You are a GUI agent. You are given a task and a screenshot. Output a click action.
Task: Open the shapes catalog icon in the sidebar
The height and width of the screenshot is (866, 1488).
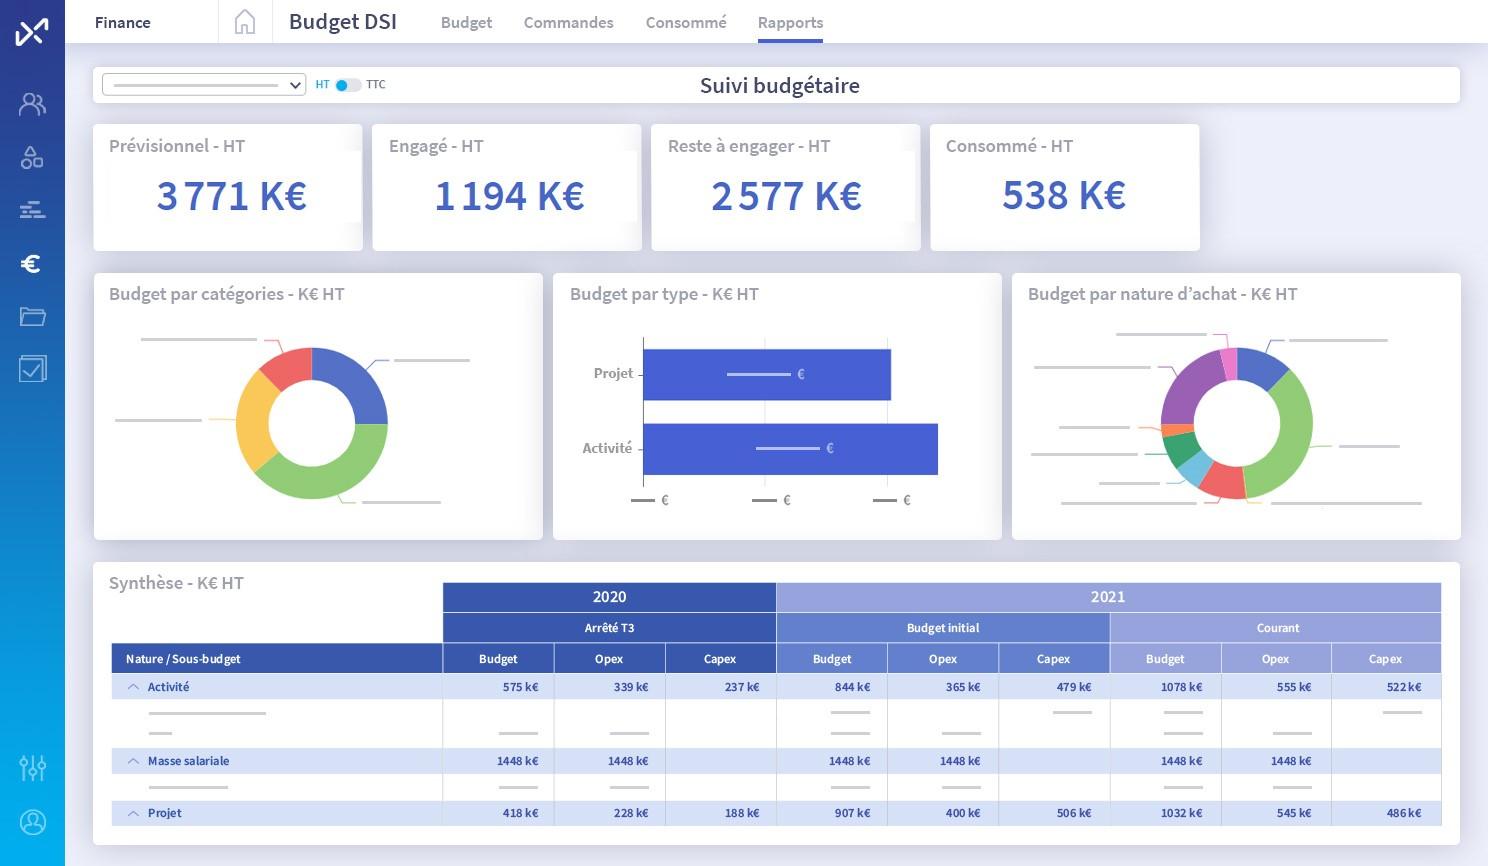[32, 157]
